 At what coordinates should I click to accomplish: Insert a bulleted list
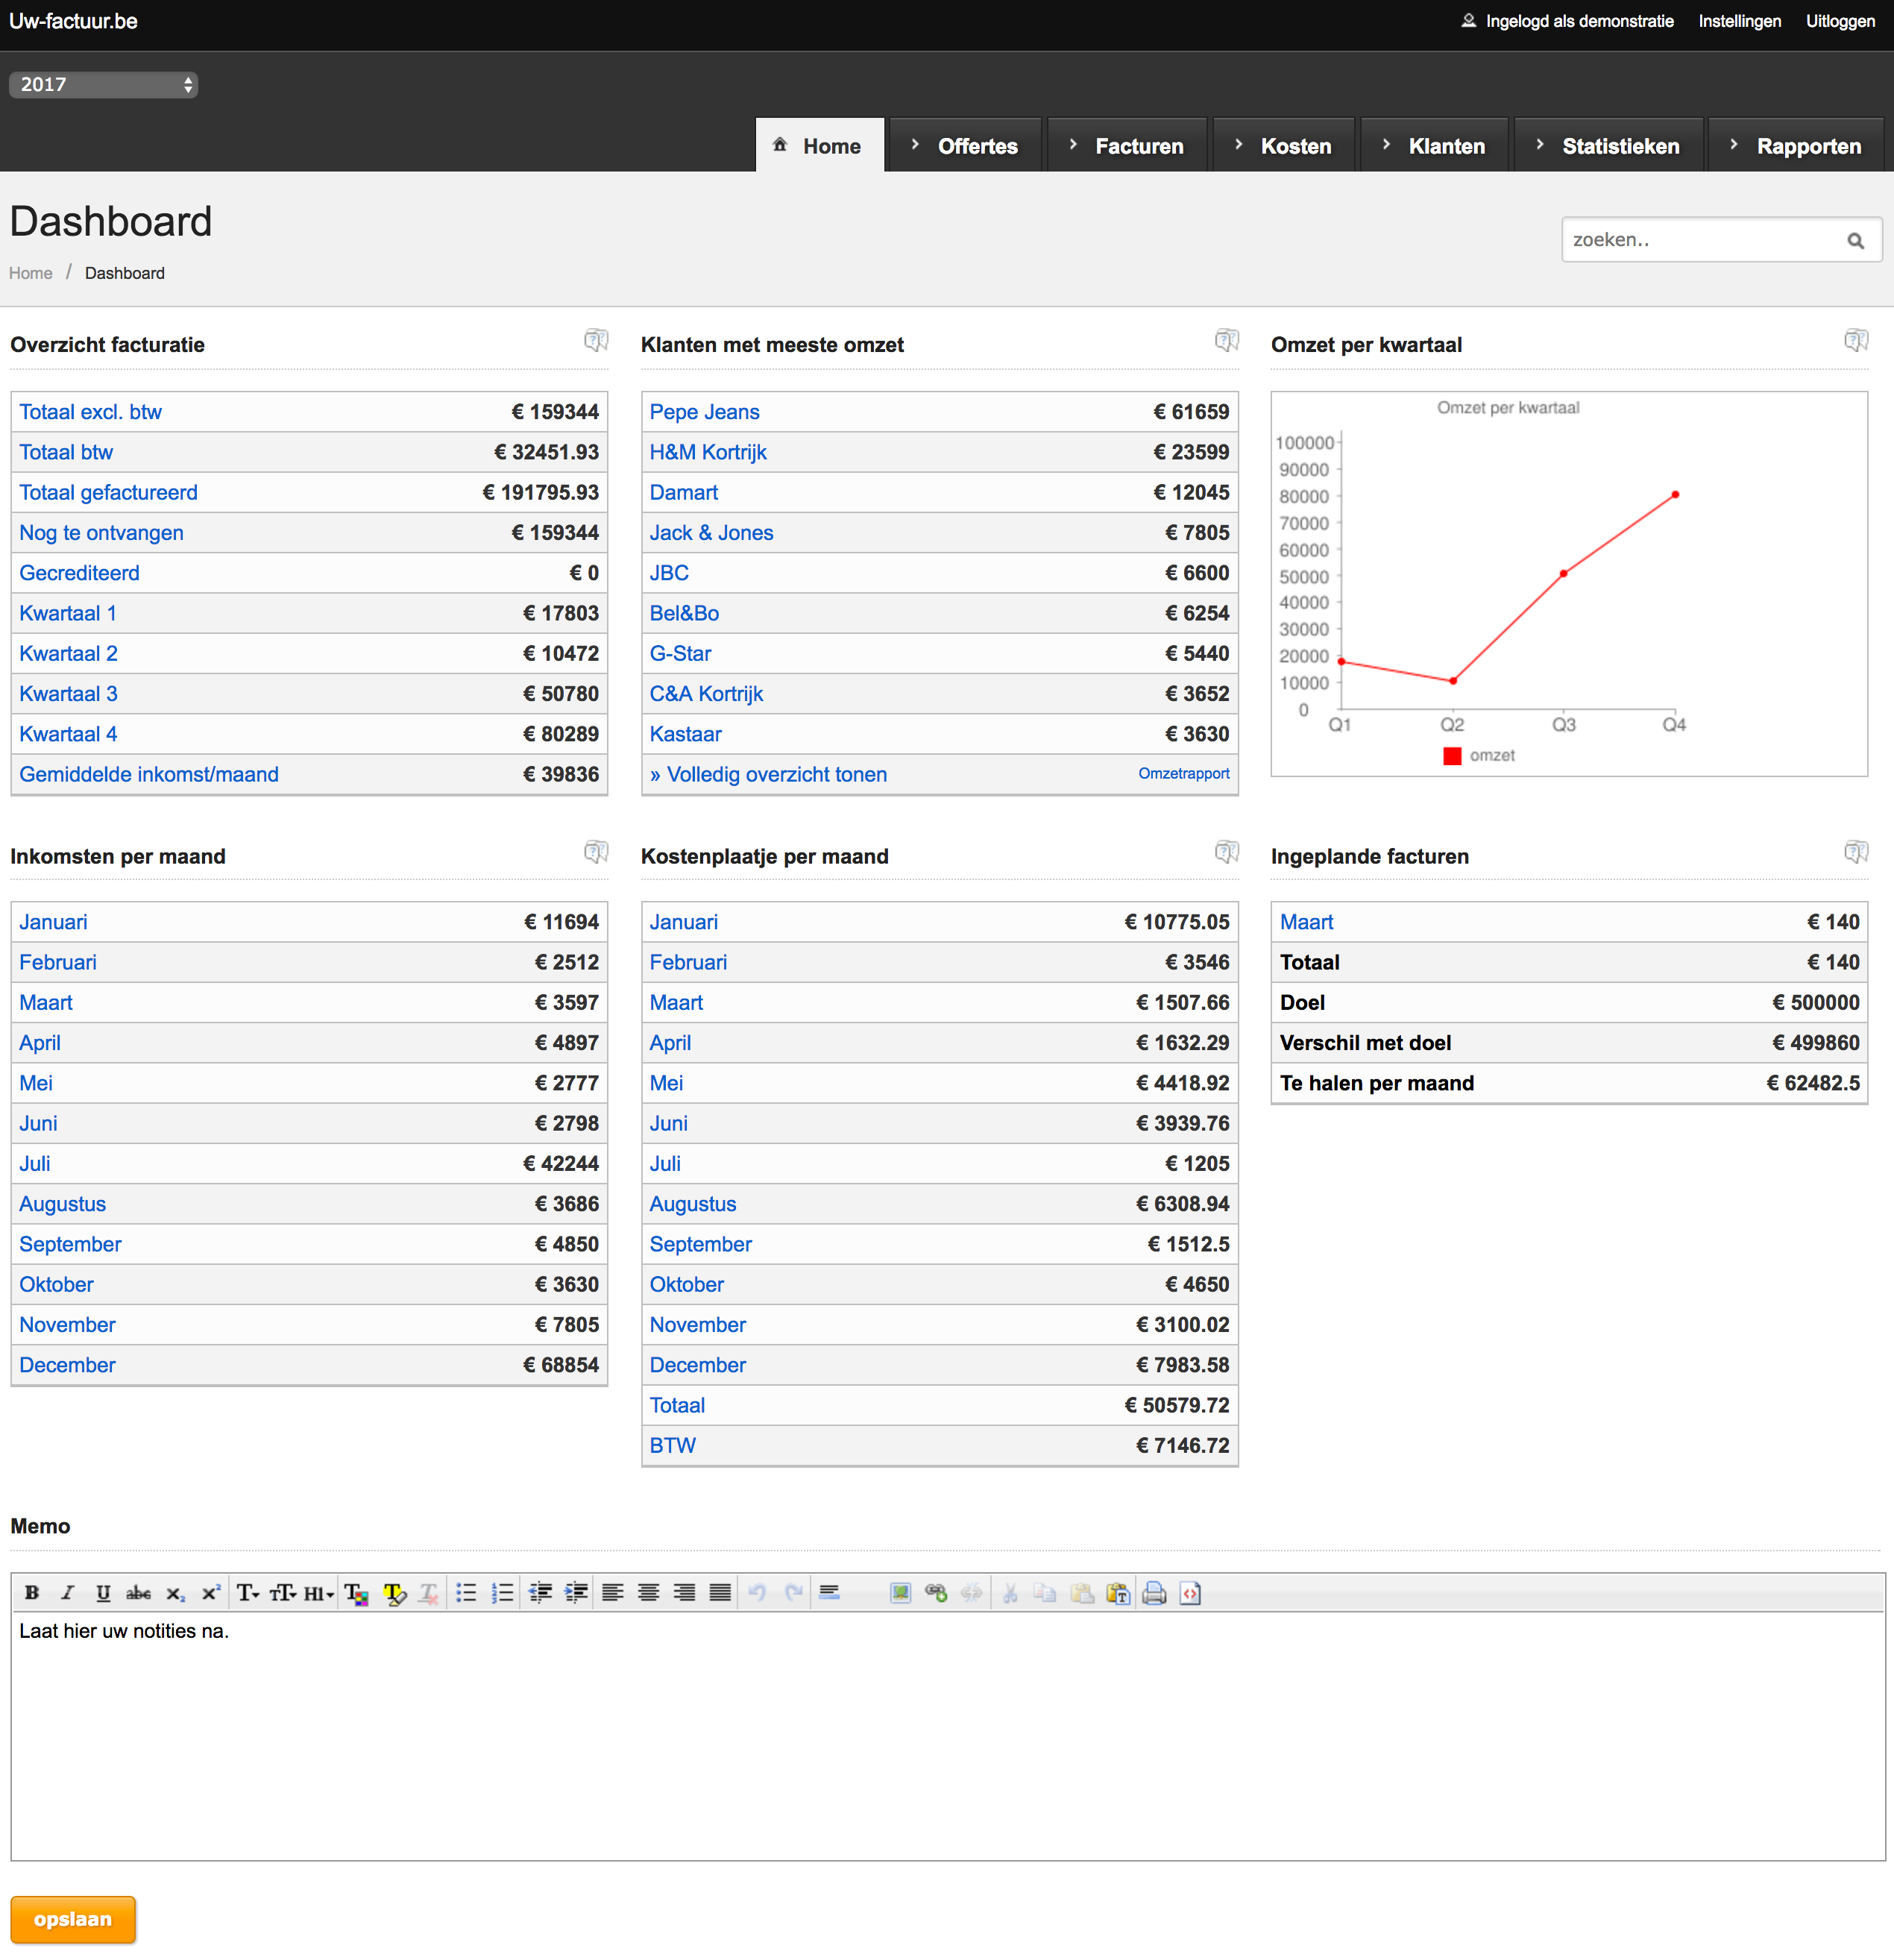466,1593
